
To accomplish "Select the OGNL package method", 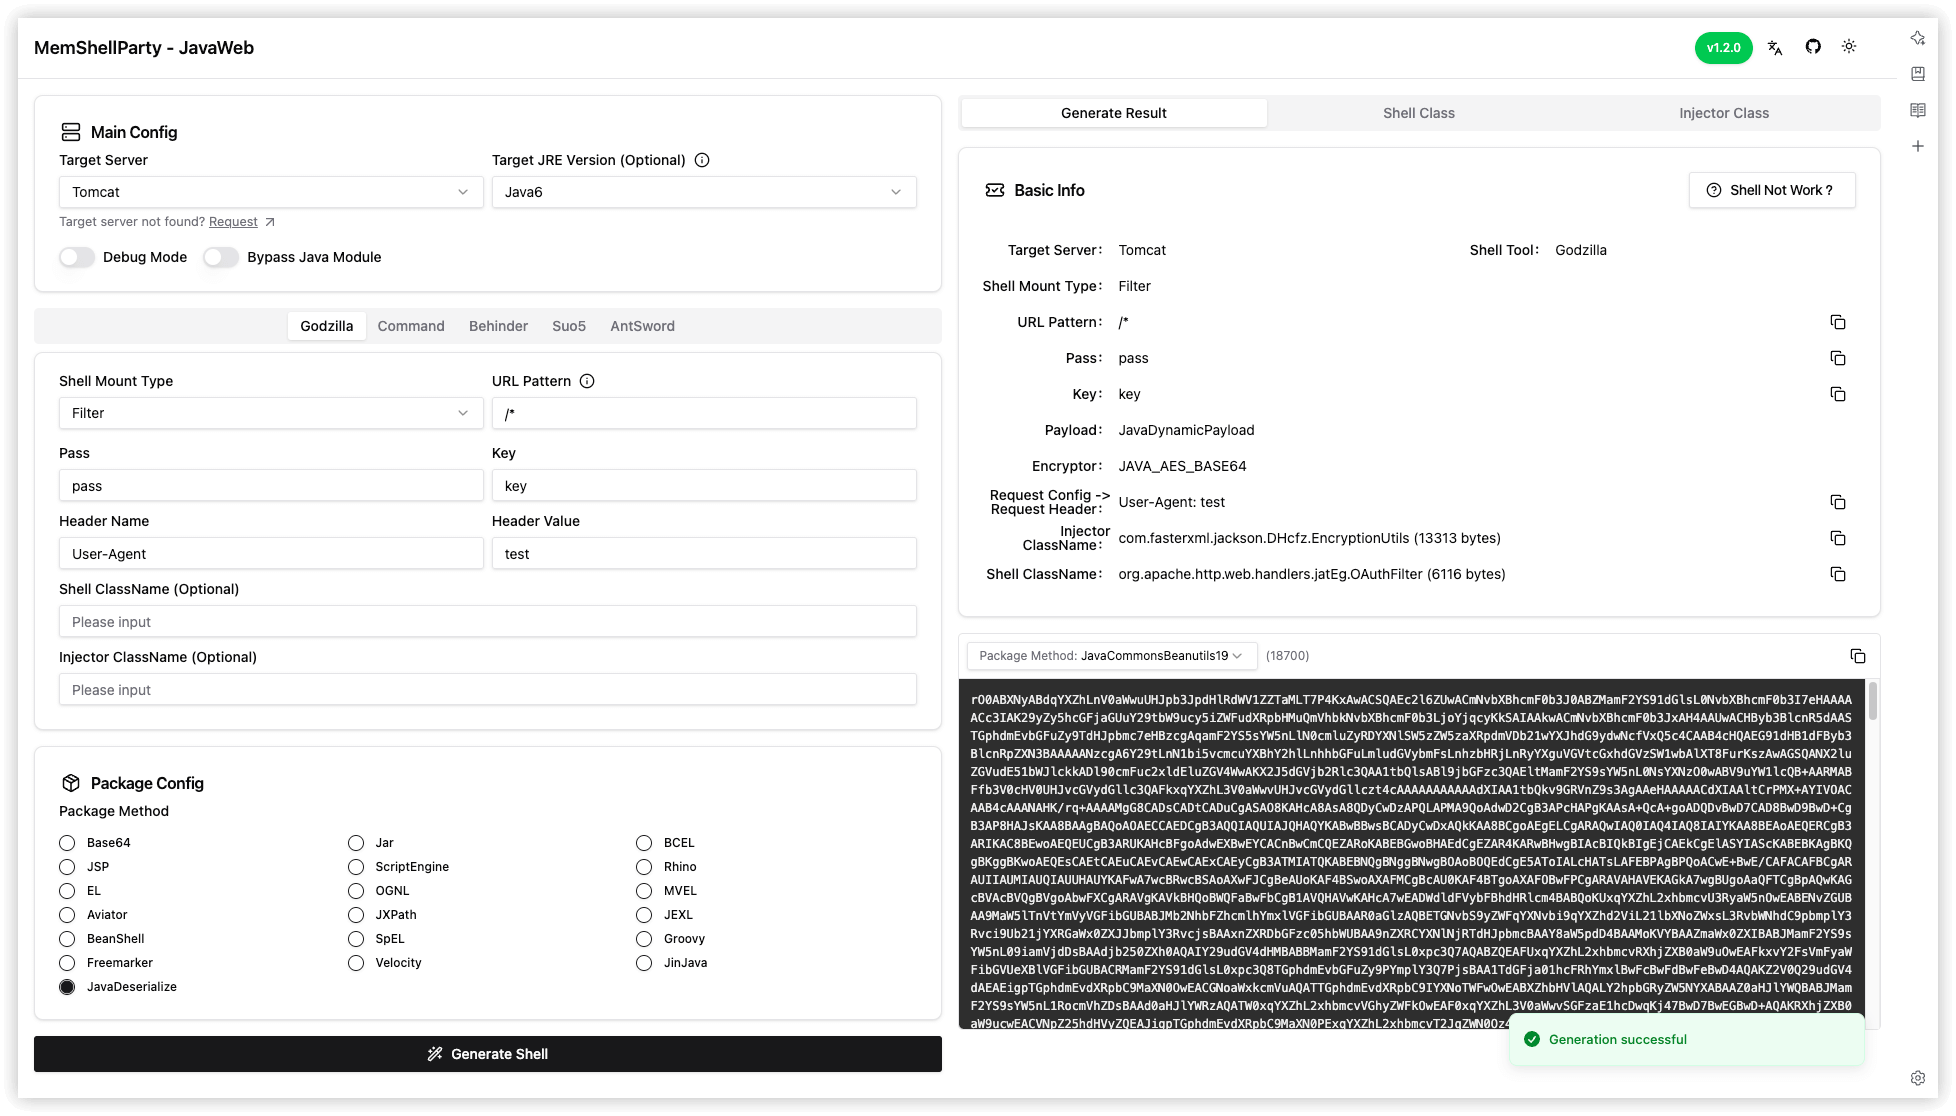I will pyautogui.click(x=356, y=891).
